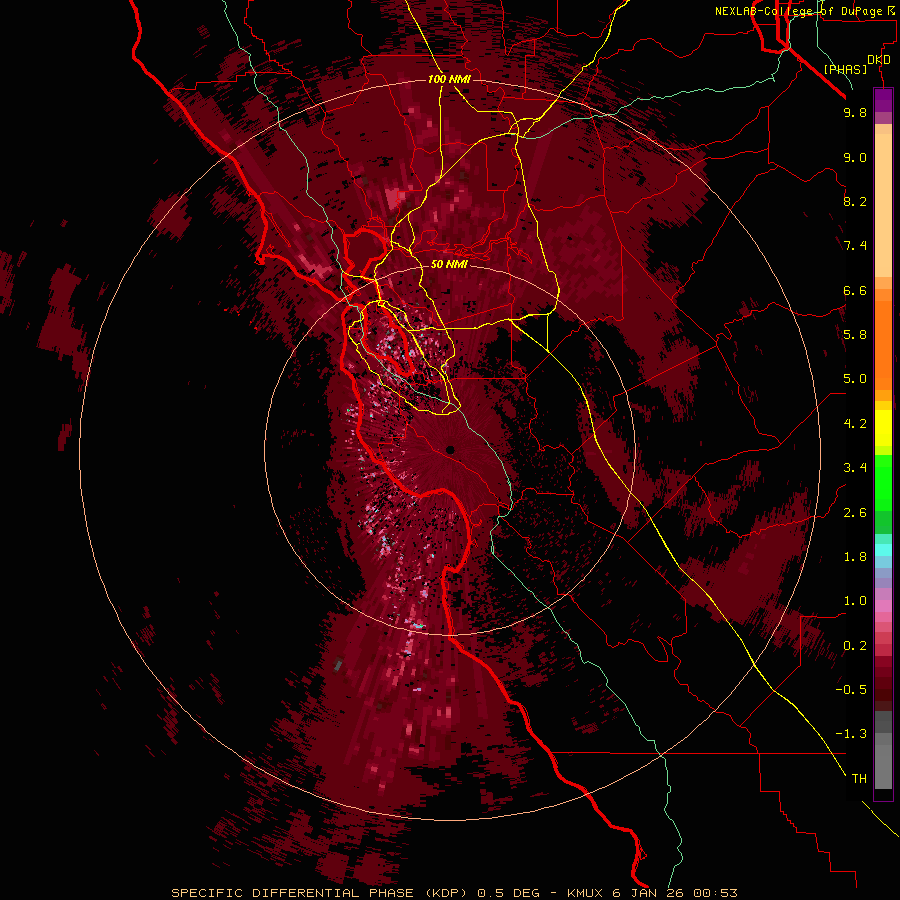The height and width of the screenshot is (900, 900).
Task: Click the -1.3 value on the scale
Action: [x=851, y=734]
